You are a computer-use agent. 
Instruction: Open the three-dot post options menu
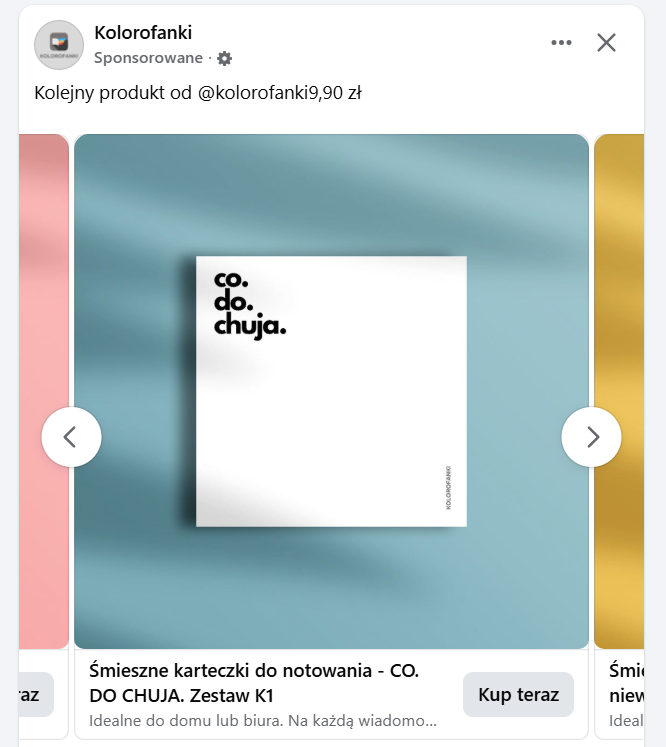coord(561,42)
